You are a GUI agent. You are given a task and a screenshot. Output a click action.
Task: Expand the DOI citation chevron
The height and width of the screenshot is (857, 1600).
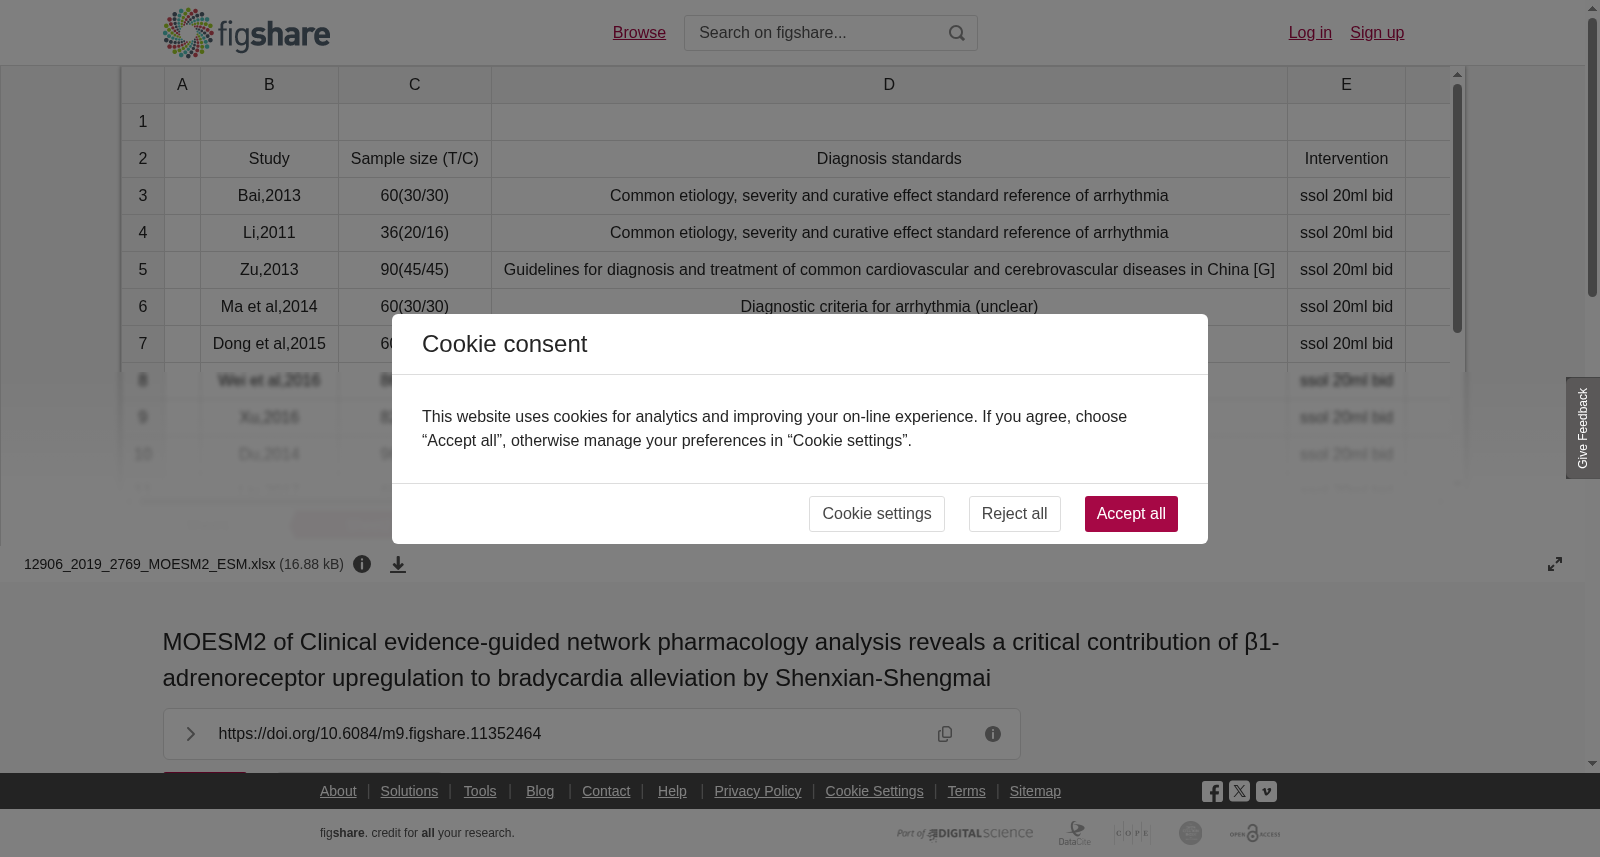190,734
